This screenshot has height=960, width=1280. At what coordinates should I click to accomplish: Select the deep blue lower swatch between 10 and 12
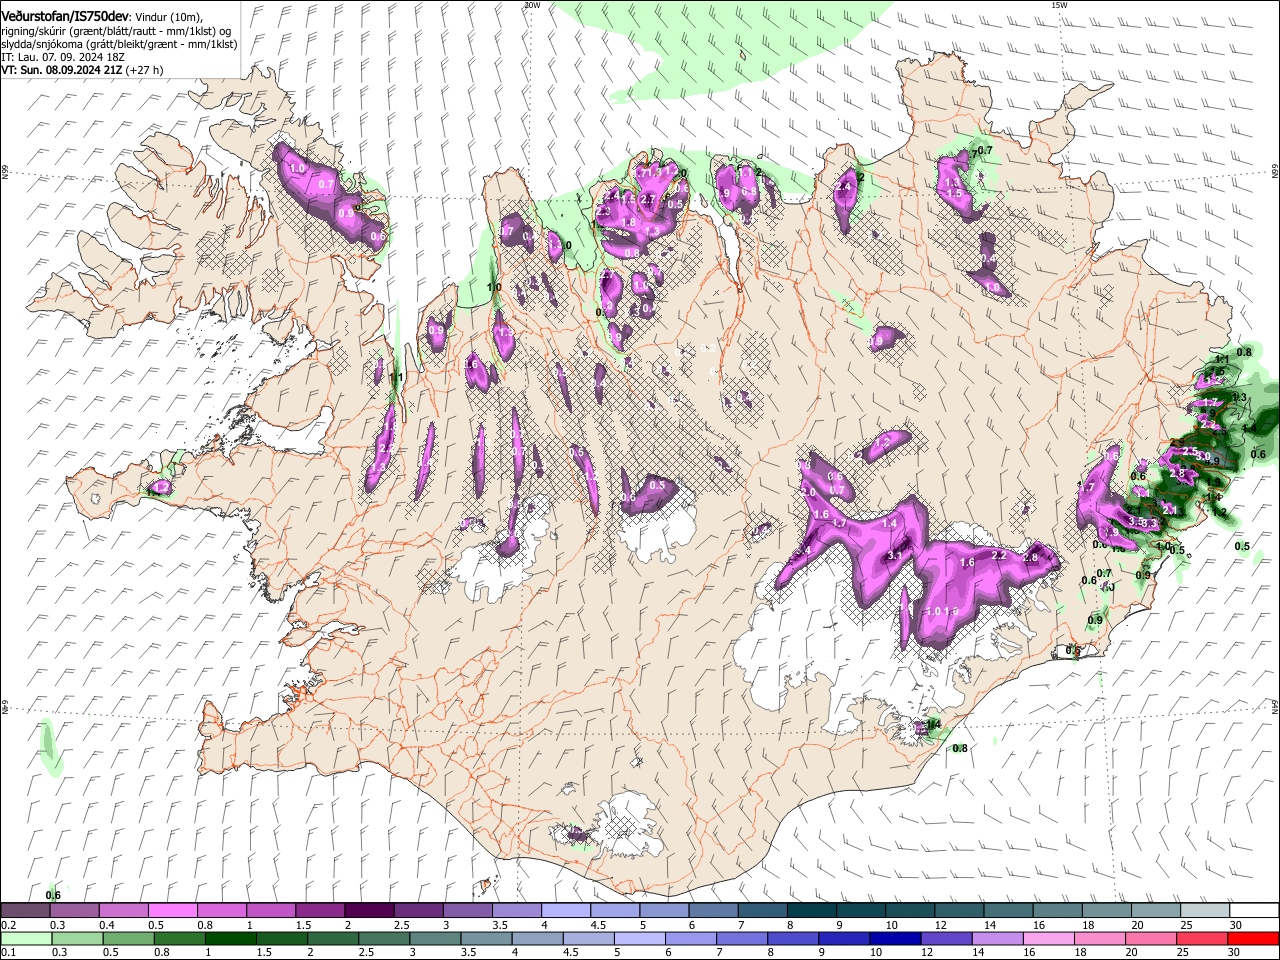point(895,938)
